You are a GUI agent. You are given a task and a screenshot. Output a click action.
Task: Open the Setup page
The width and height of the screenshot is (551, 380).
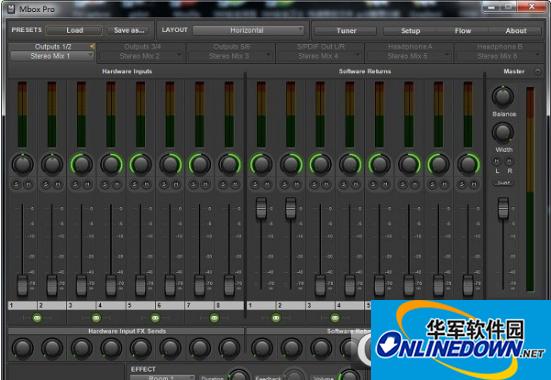(410, 31)
